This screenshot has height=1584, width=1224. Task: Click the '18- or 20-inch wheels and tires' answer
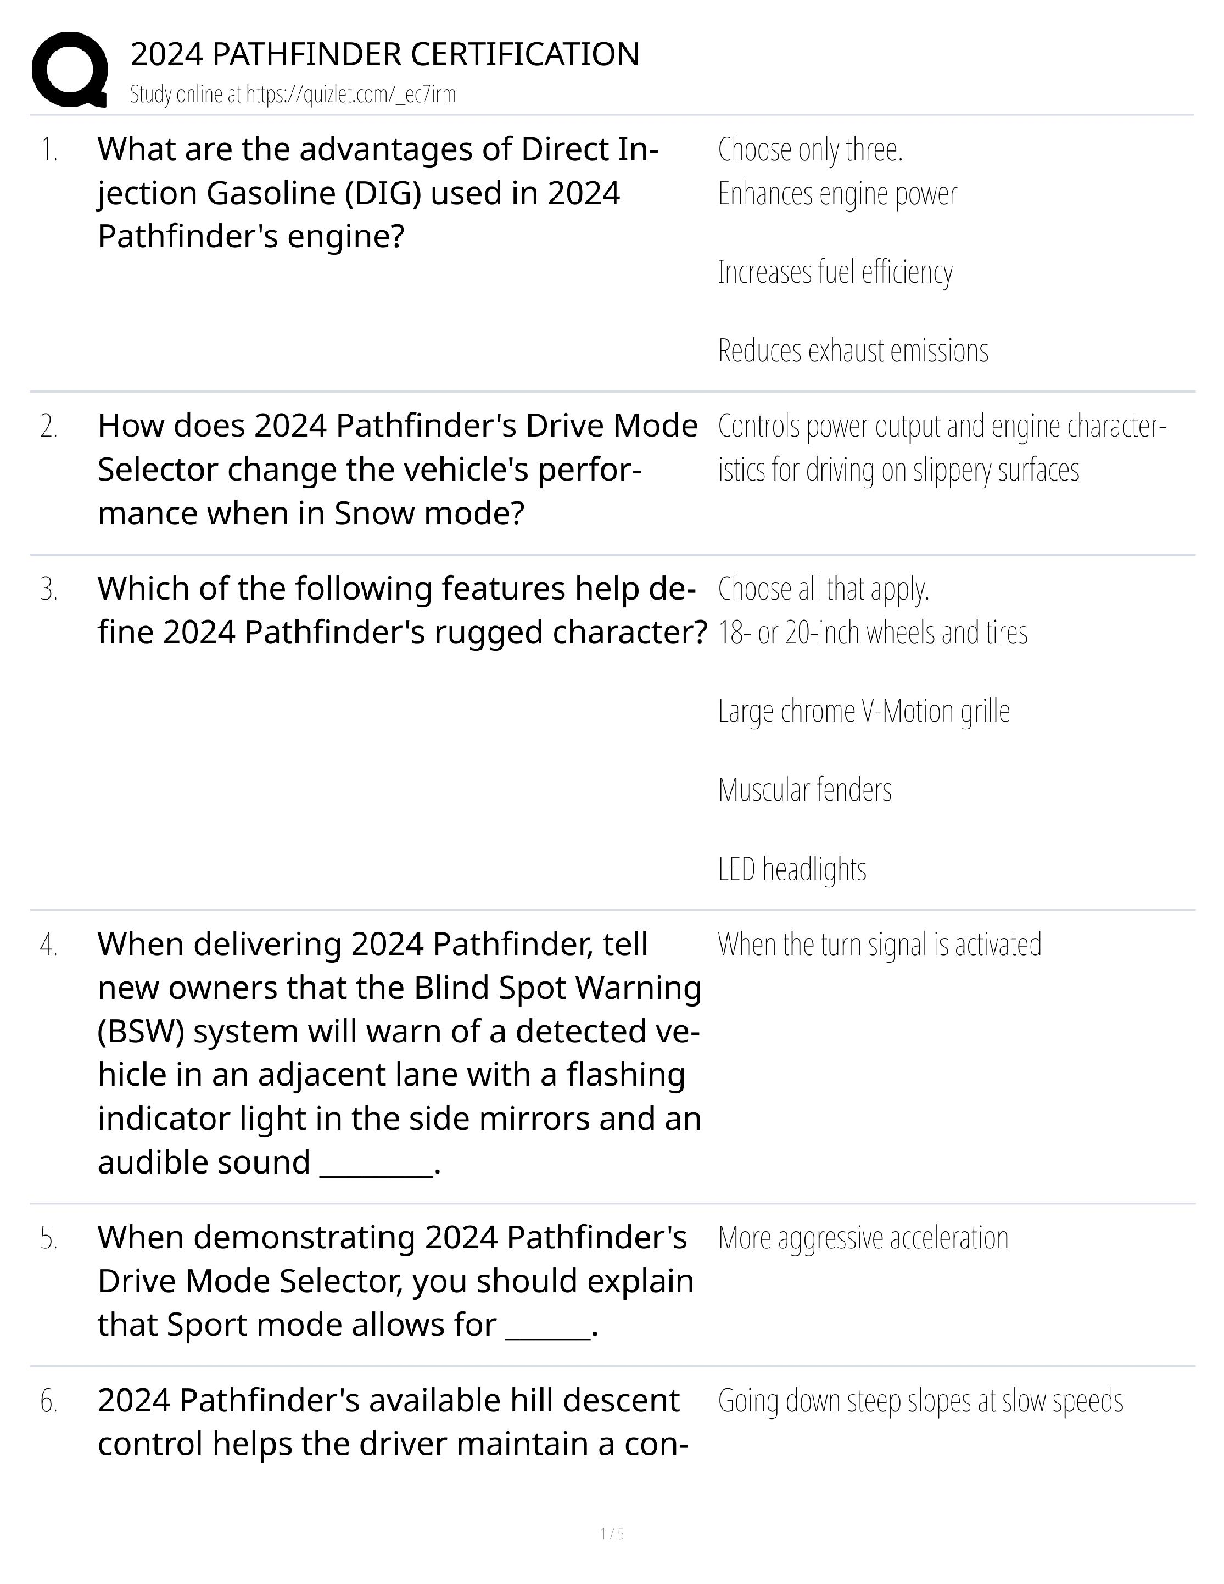point(872,633)
